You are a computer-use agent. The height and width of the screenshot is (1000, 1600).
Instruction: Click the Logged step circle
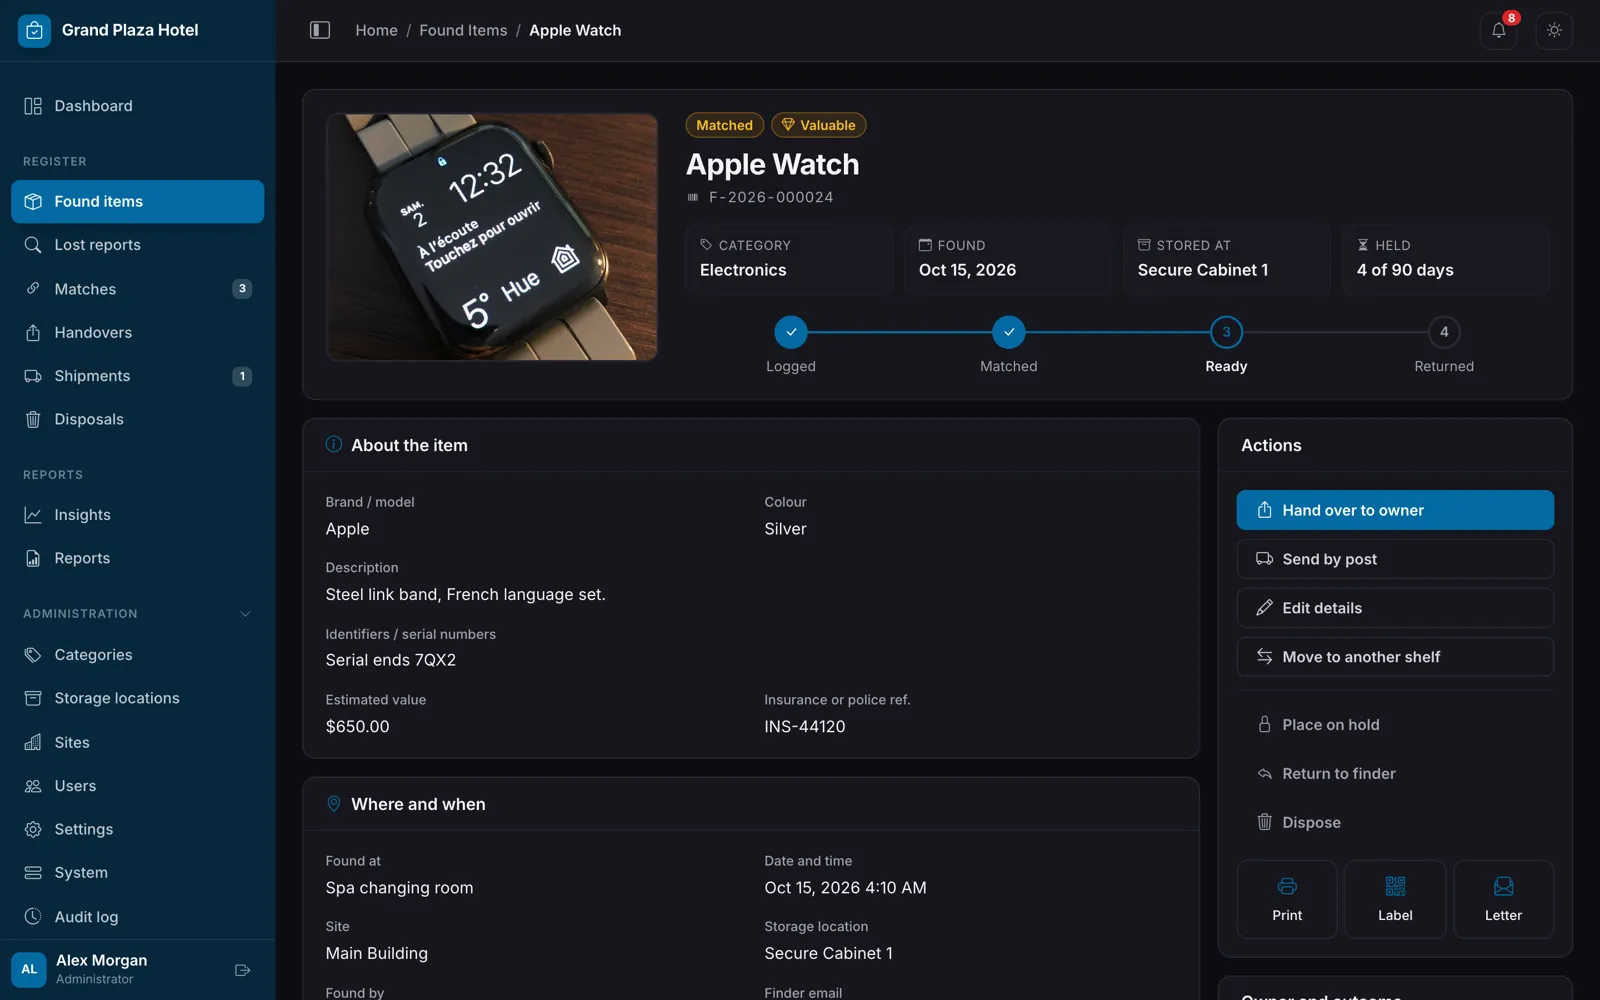(791, 332)
